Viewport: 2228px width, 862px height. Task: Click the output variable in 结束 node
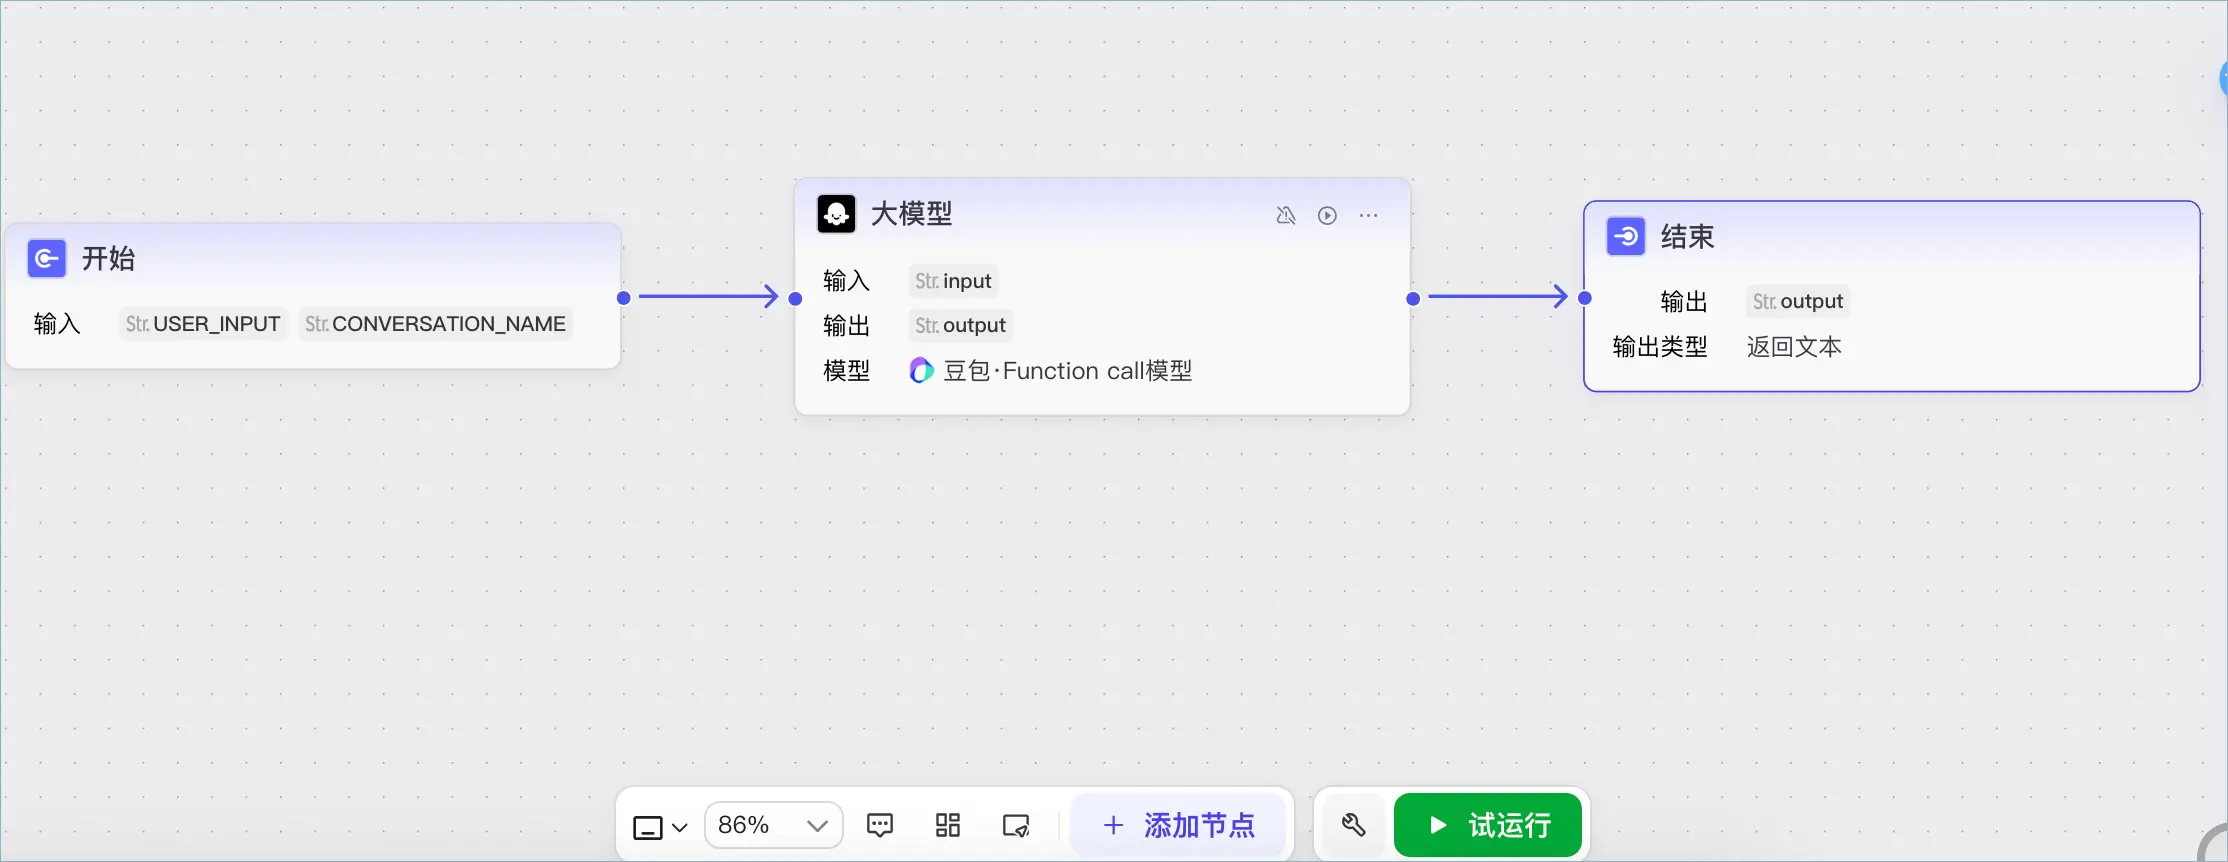point(1798,301)
